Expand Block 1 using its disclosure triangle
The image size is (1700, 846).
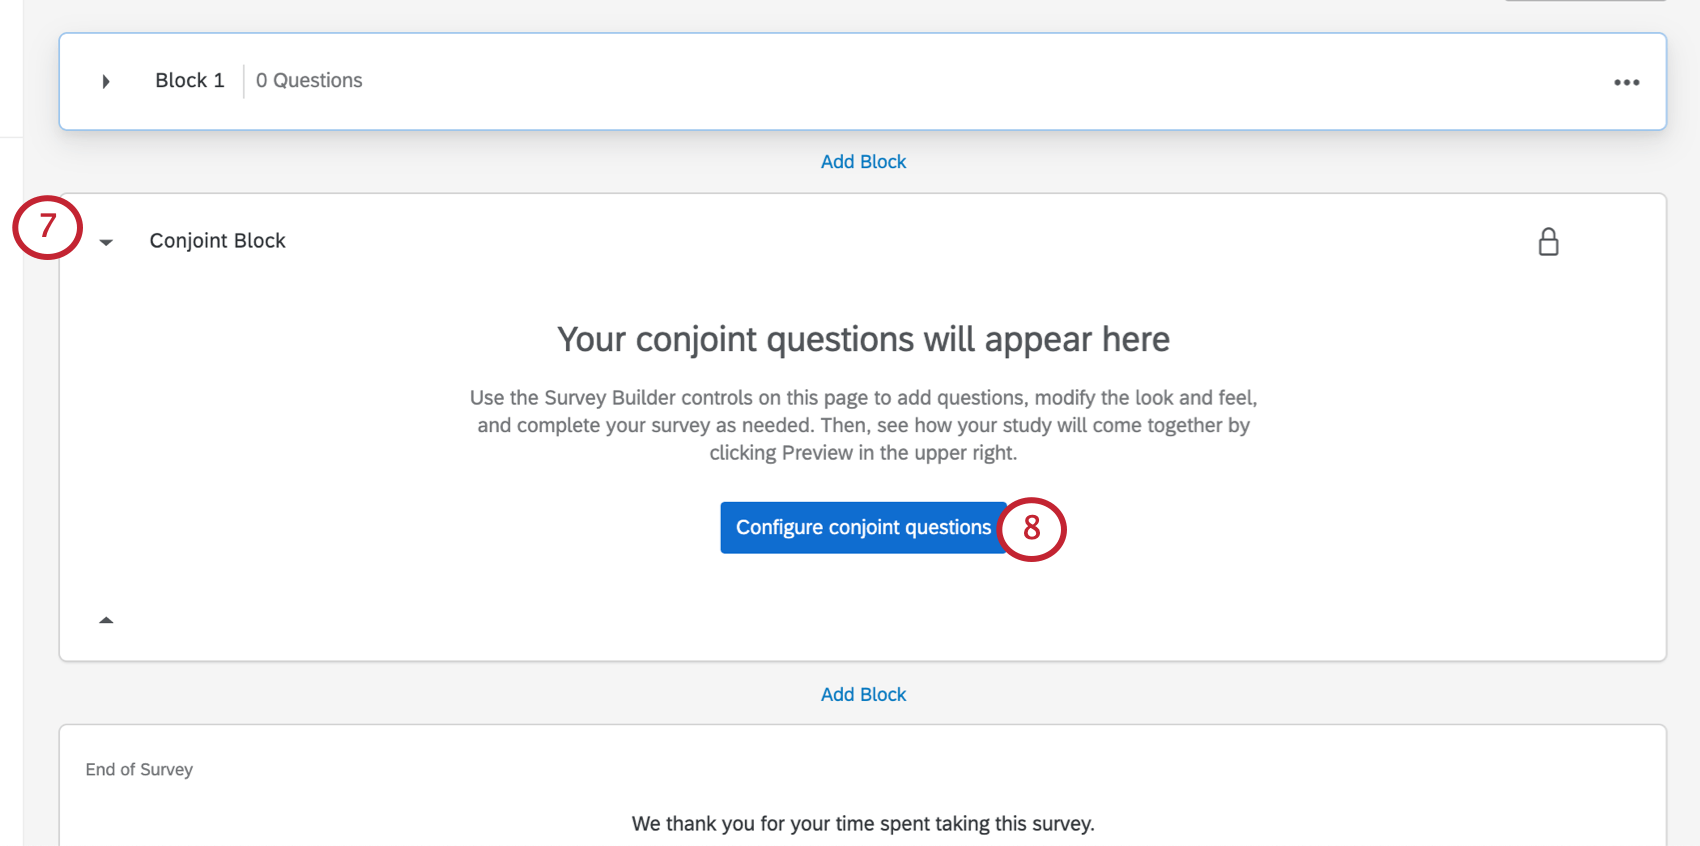point(105,81)
